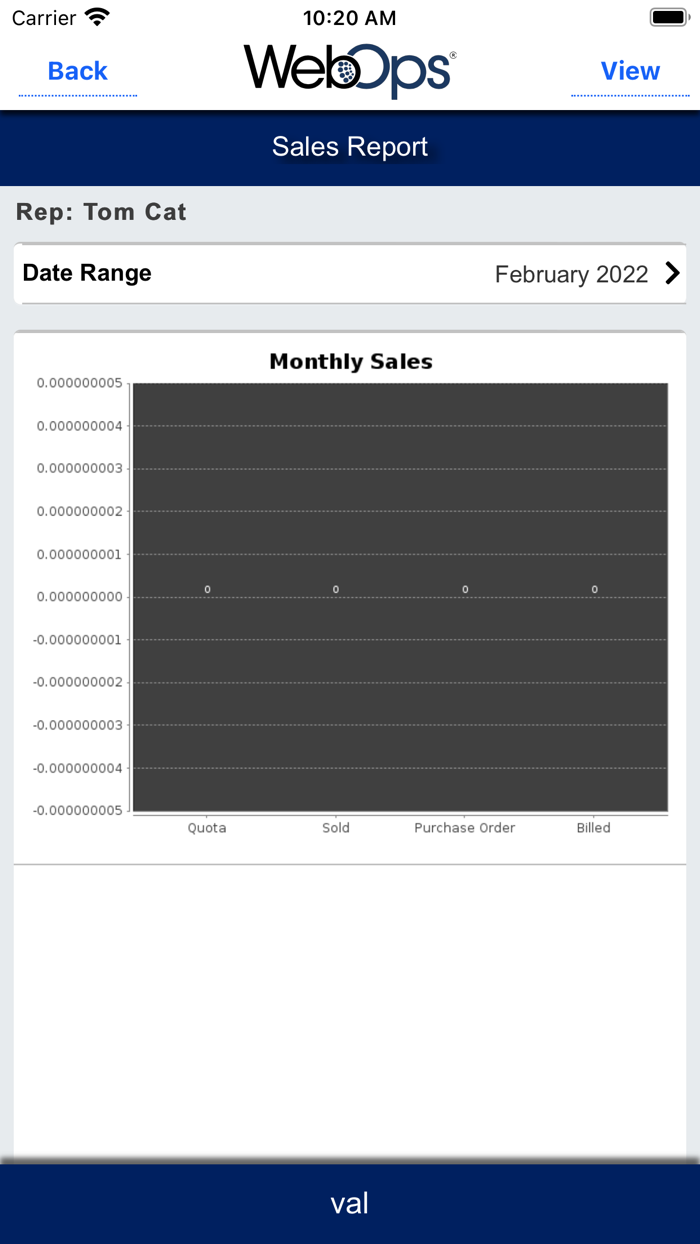Click the Sold bar value 0
The width and height of the screenshot is (700, 1244).
[336, 590]
